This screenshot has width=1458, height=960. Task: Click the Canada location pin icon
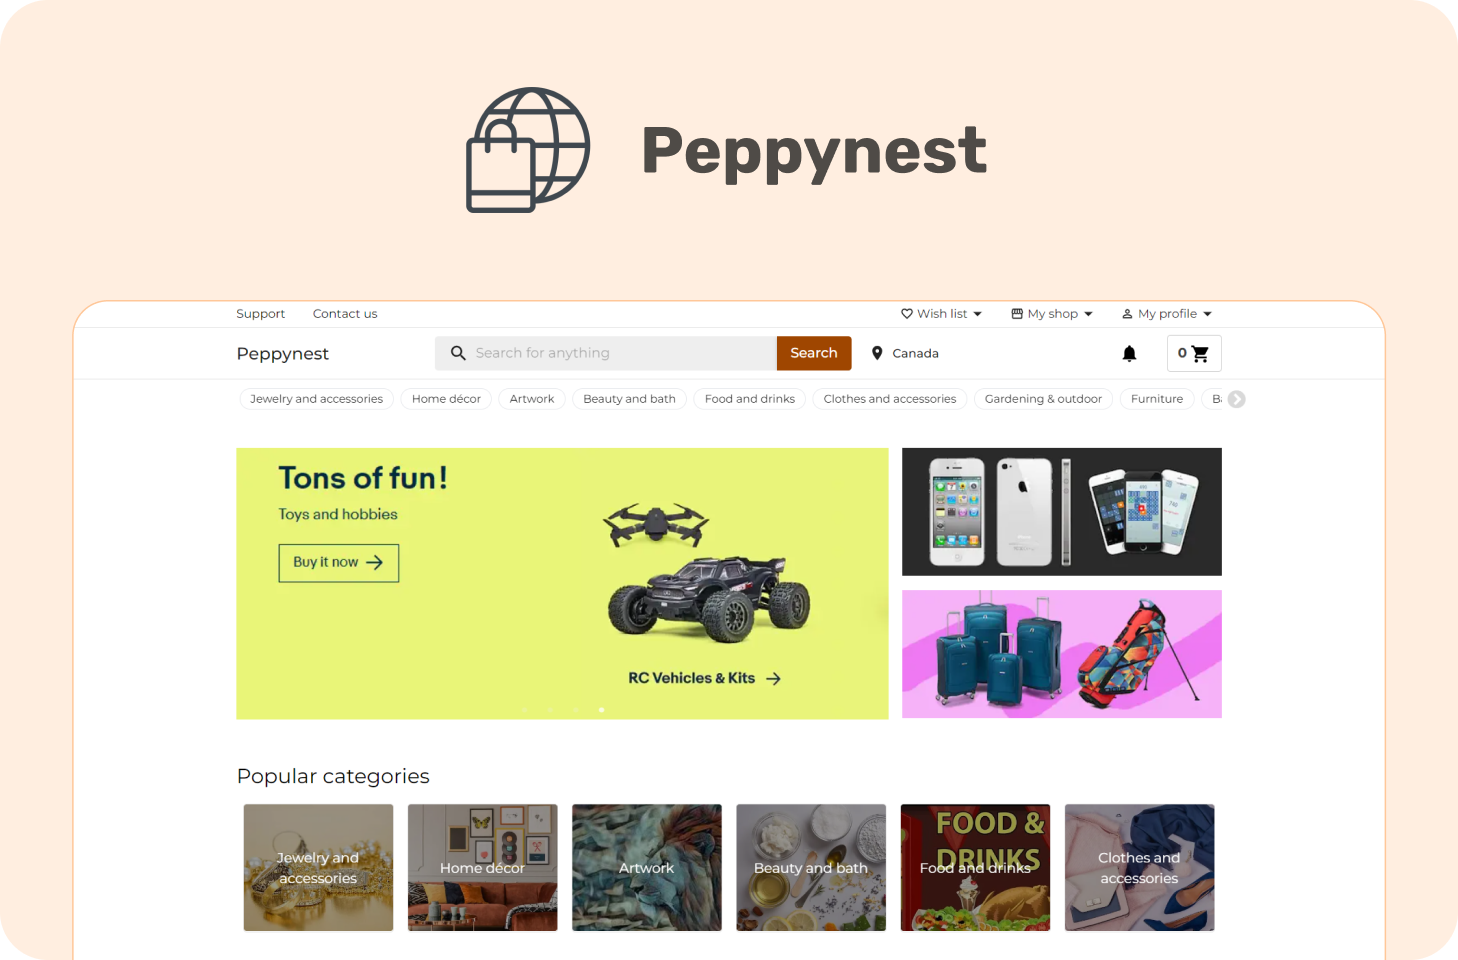877,353
